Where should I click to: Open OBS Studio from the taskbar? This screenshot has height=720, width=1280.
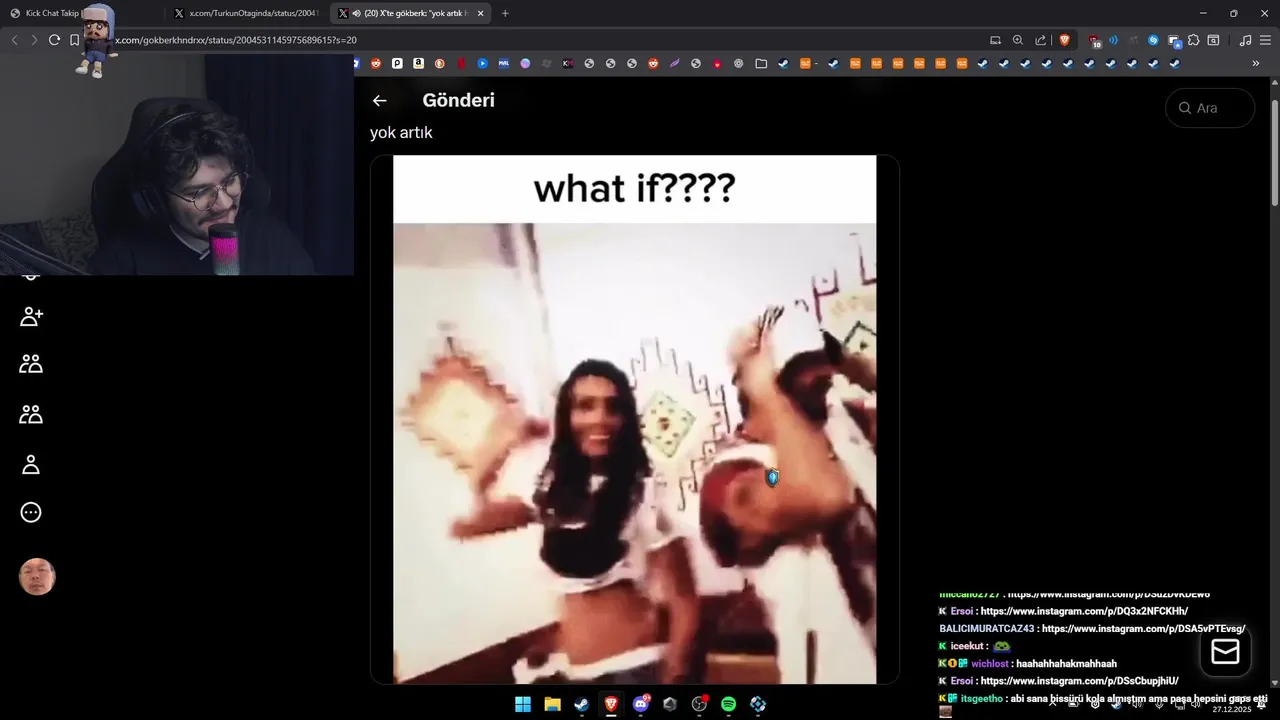[699, 704]
